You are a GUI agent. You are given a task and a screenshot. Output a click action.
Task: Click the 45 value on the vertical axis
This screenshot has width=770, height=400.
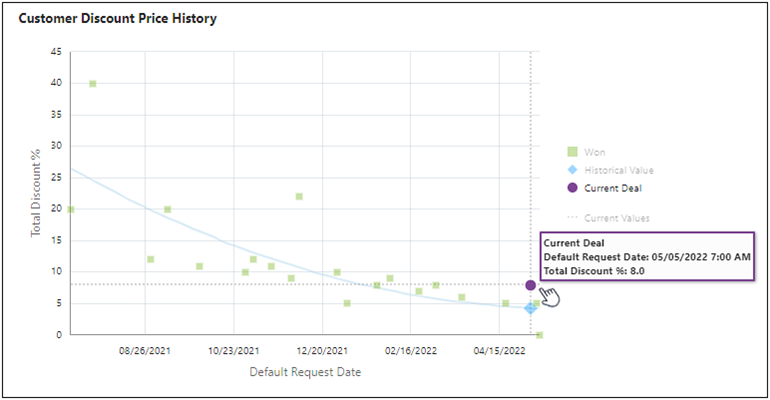(56, 52)
